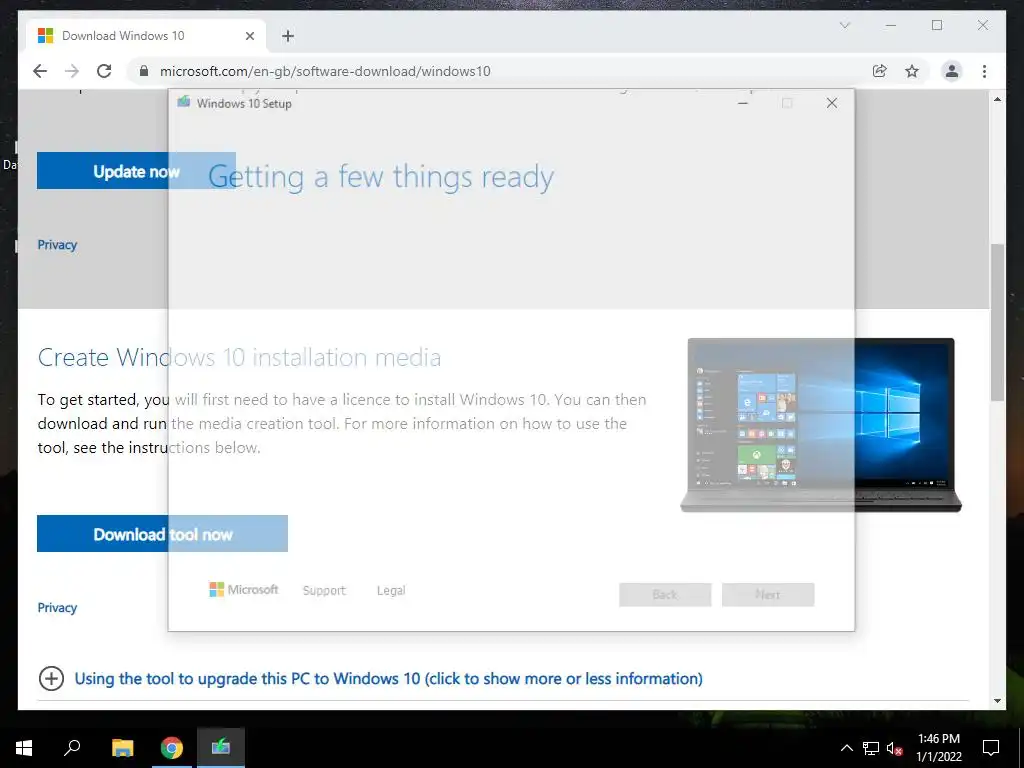Click Windows 10 Setup title bar icon
The image size is (1024, 768).
[x=184, y=102]
